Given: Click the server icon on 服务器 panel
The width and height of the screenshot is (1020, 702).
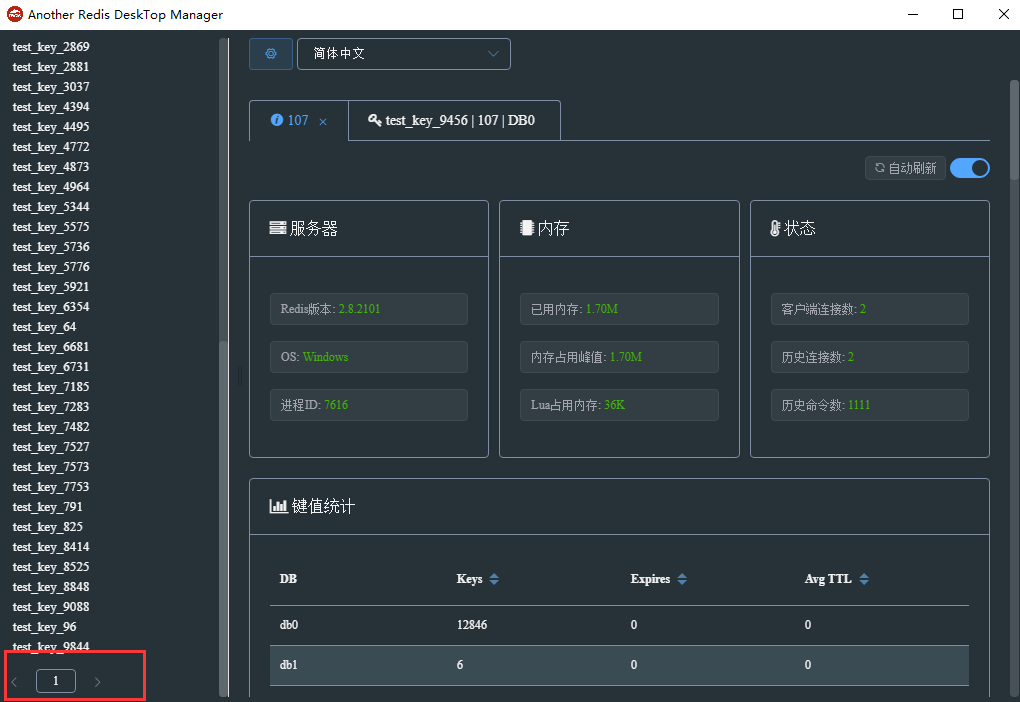Looking at the screenshot, I should 277,227.
